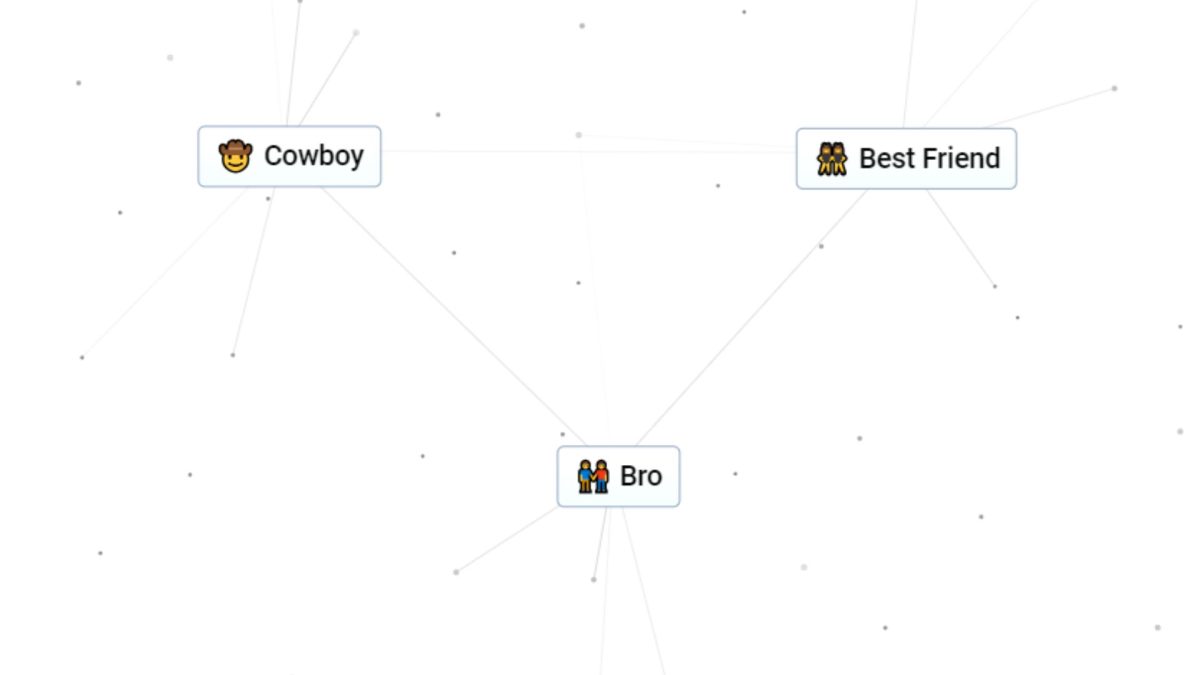Click the faint line between Cowboy and Best Friend
This screenshot has width=1200, height=675.
click(x=480, y=151)
